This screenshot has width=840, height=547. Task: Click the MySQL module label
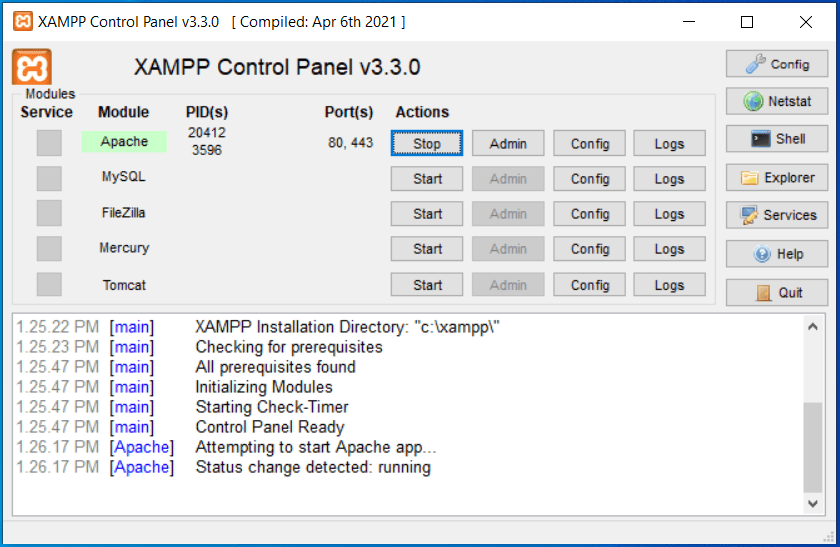tap(124, 177)
